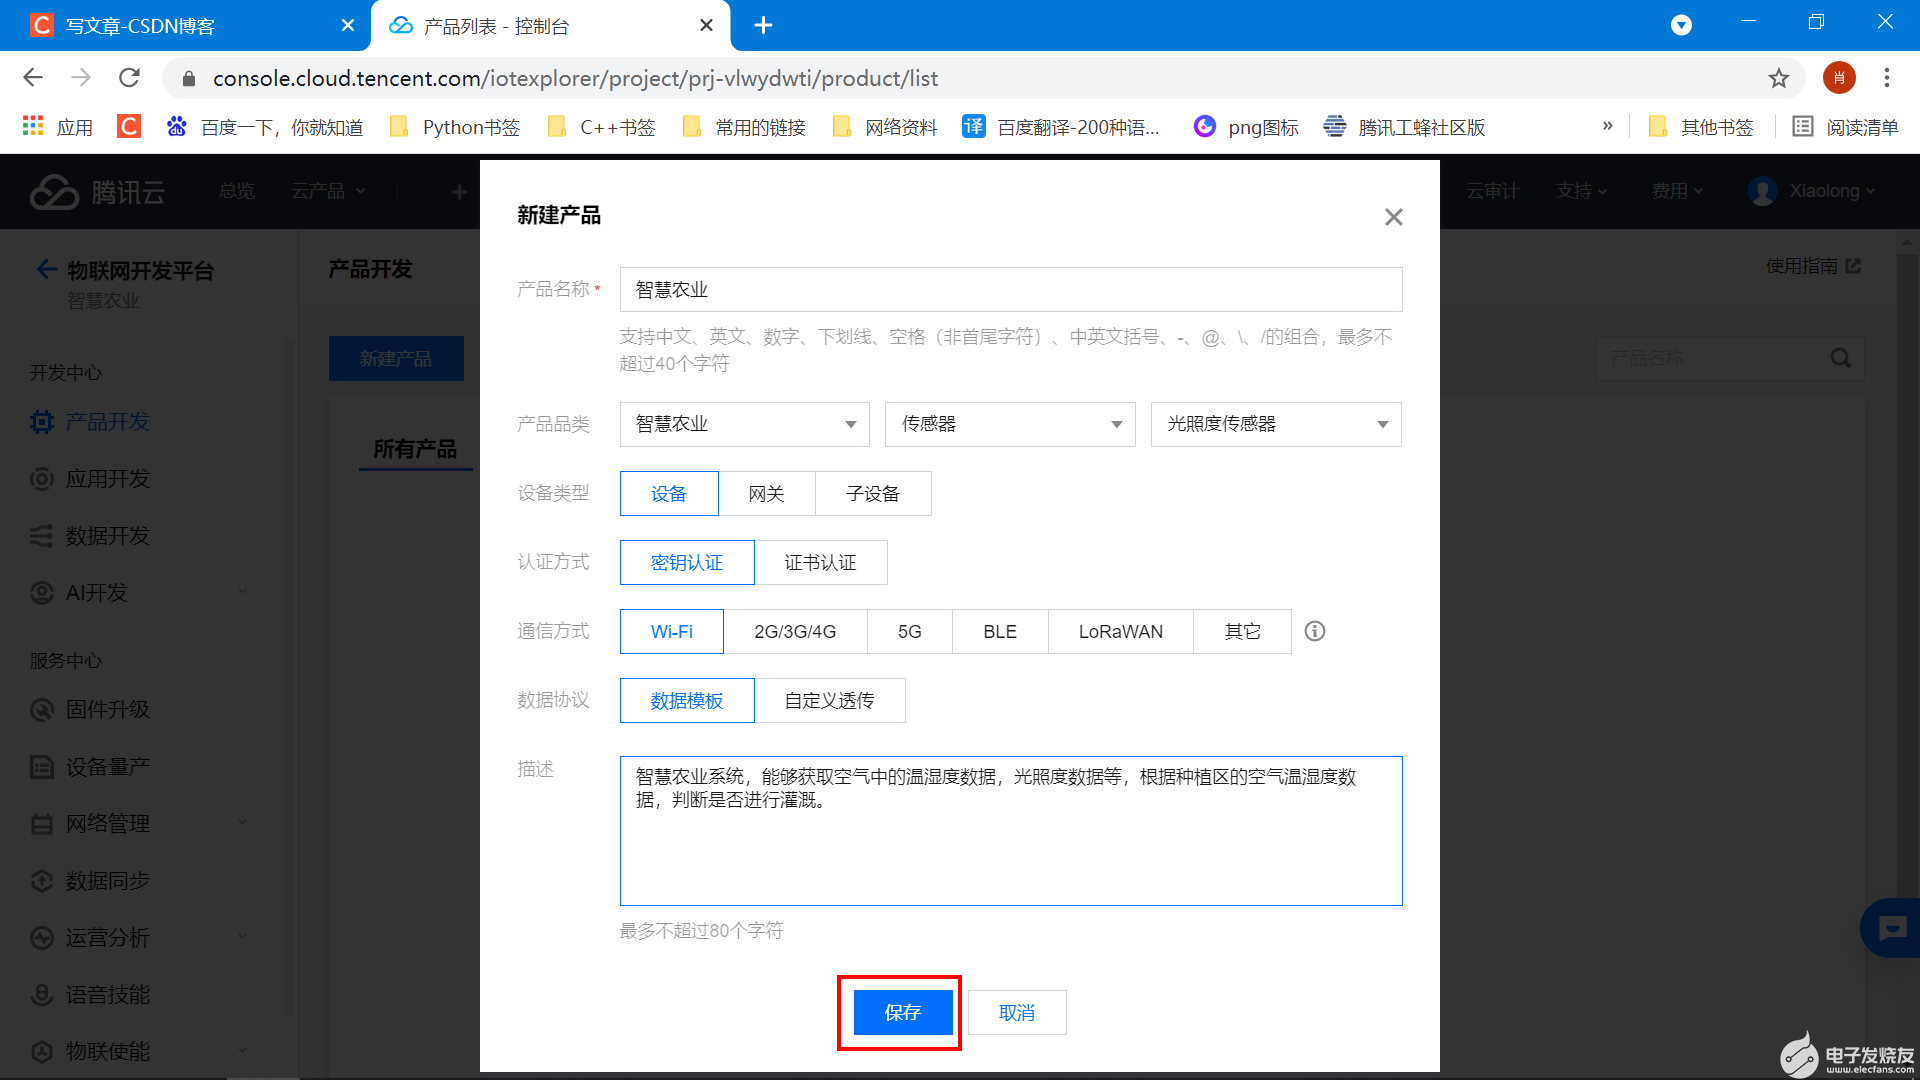Choose 证书认证 authentication method
Screen dimensions: 1920x1080
pyautogui.click(x=820, y=563)
